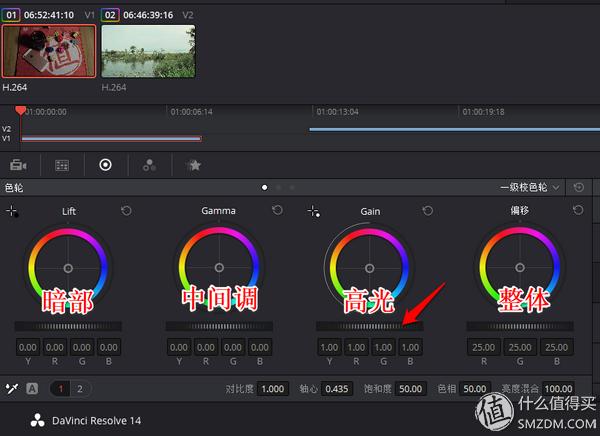Switch to adjustment page 2
The width and height of the screenshot is (600, 436).
[x=80, y=389]
